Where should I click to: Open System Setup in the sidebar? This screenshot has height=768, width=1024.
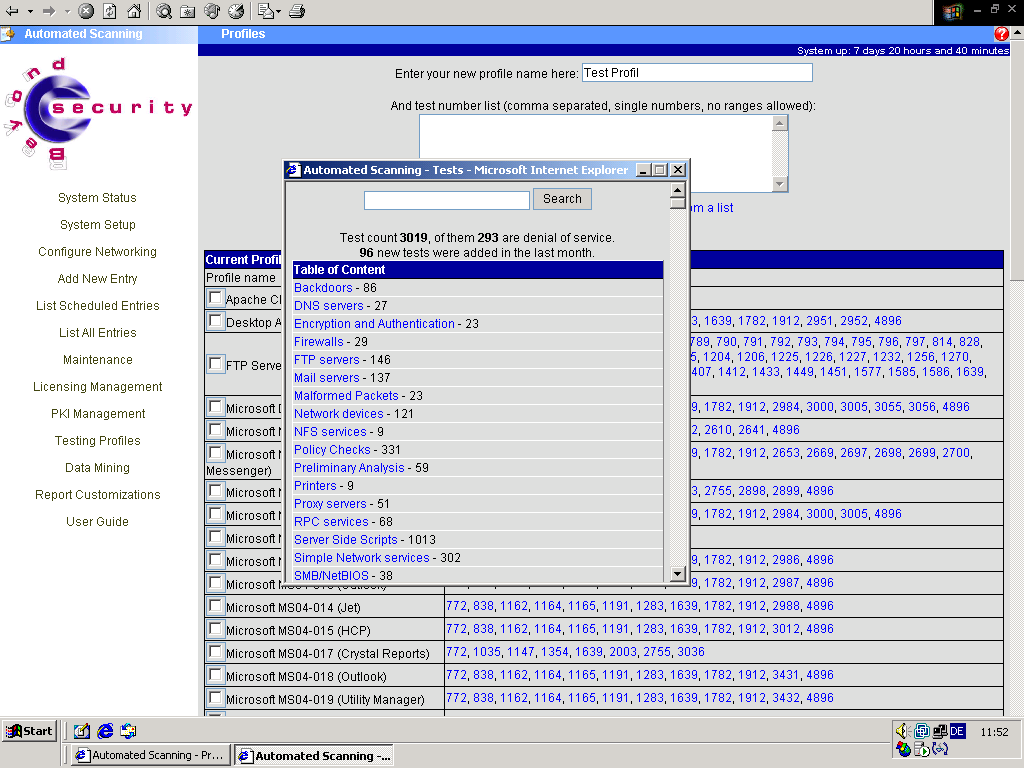pyautogui.click(x=98, y=225)
